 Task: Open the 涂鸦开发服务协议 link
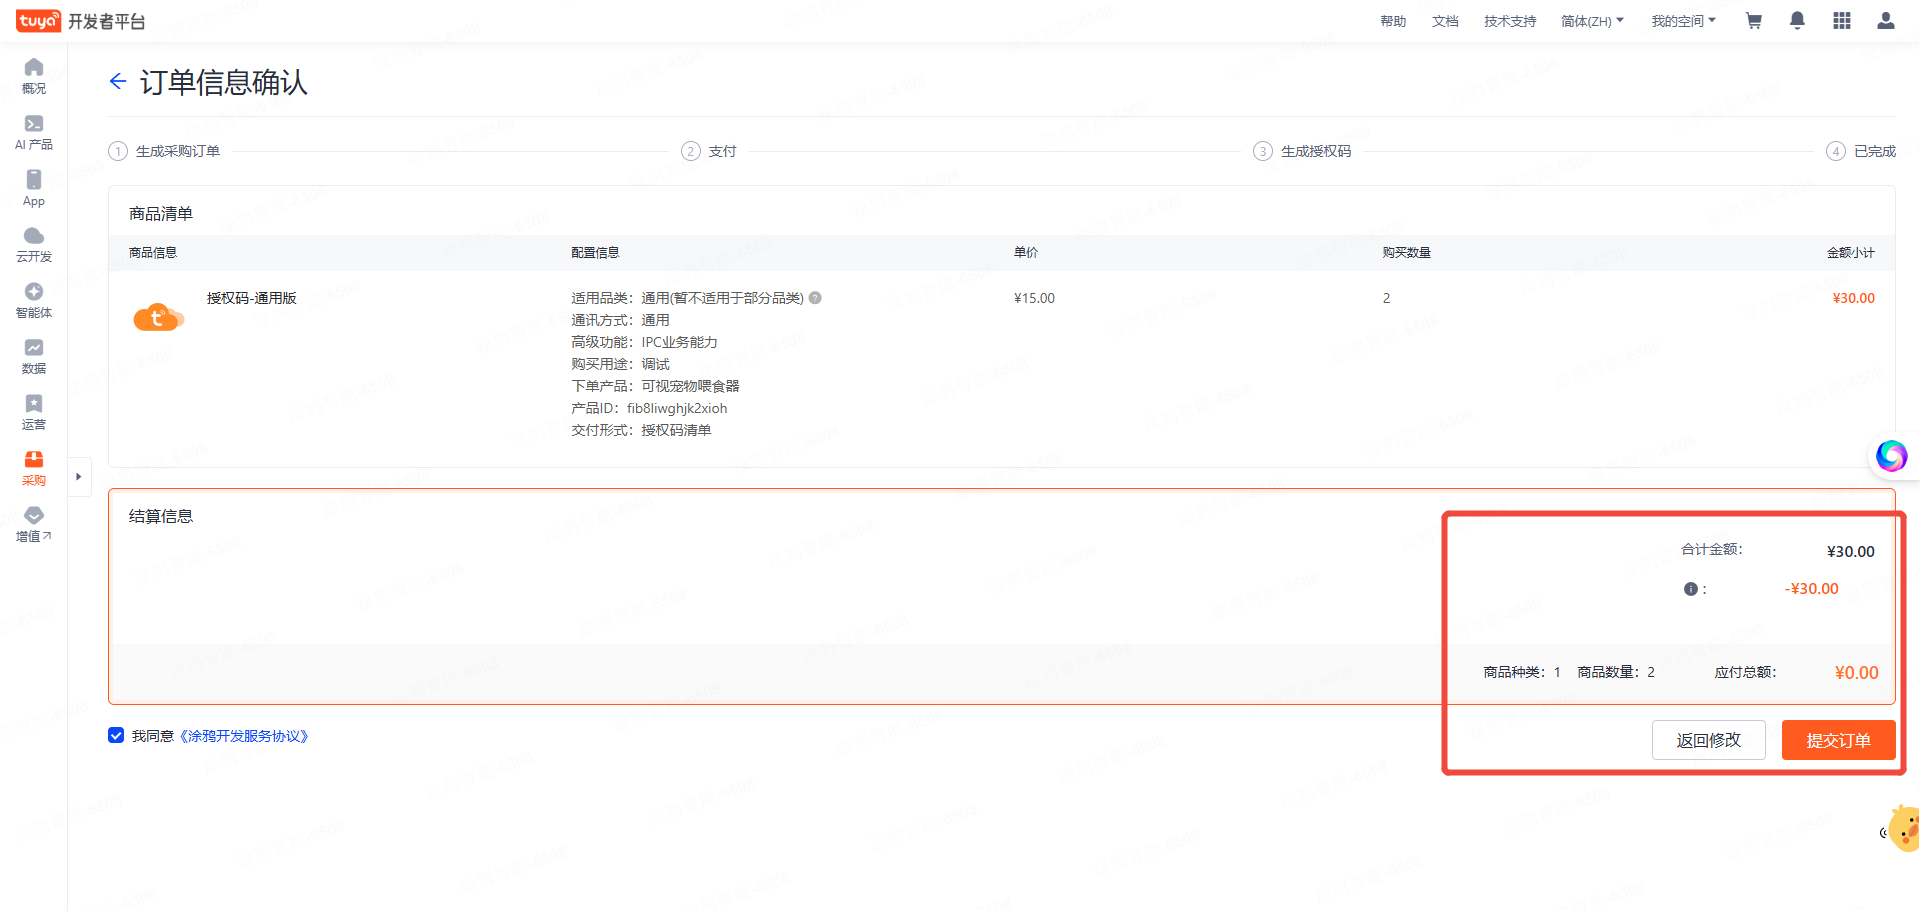pyautogui.click(x=244, y=736)
